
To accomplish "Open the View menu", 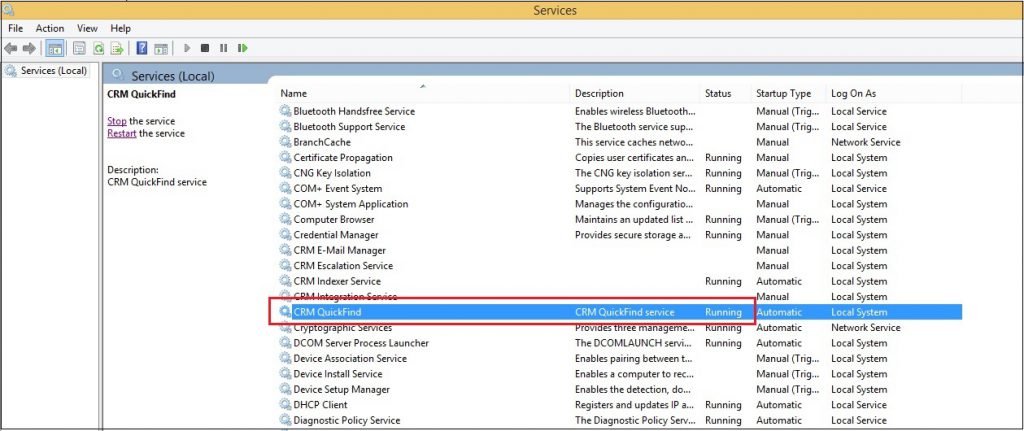I will click(87, 29).
